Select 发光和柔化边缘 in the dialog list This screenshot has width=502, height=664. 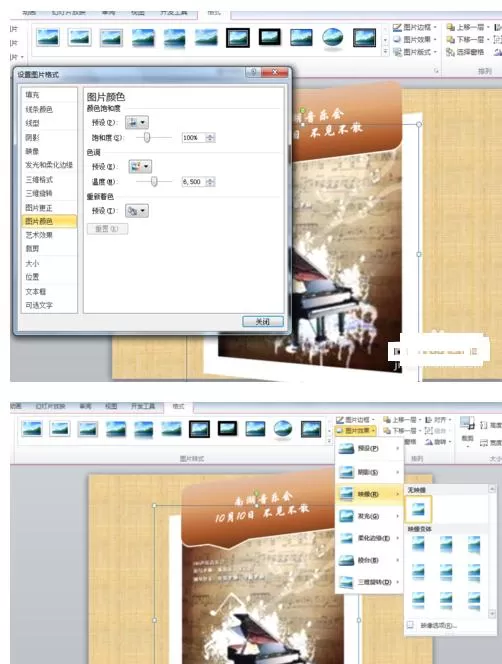click(x=49, y=165)
